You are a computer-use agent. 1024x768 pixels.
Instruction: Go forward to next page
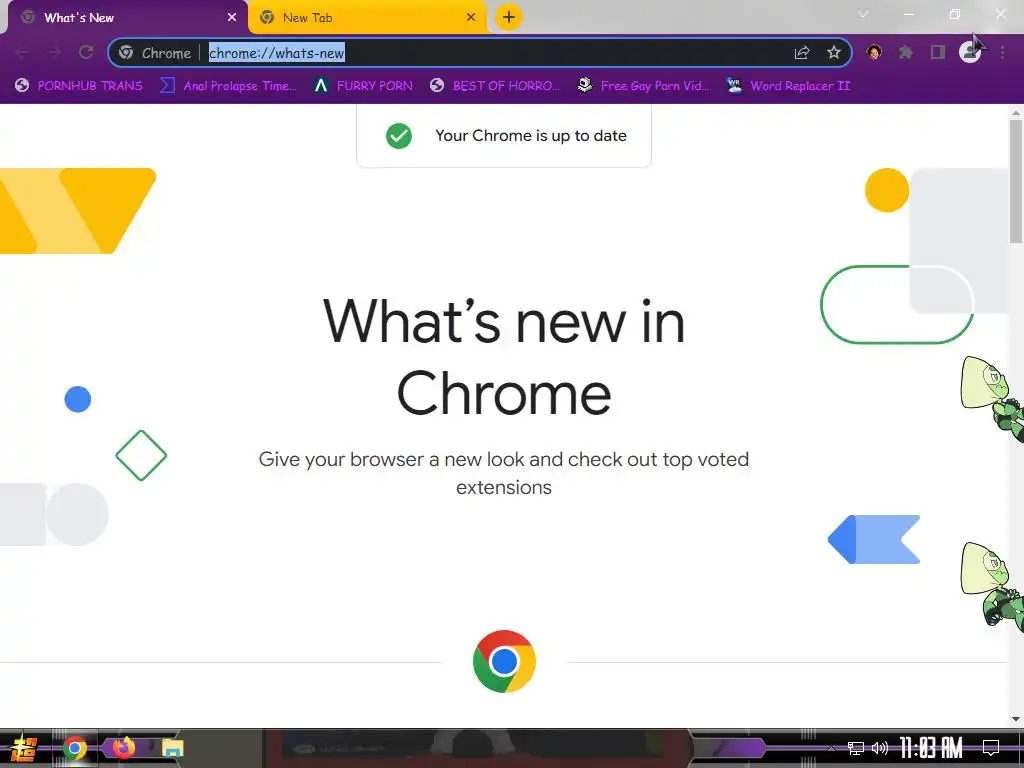pos(54,52)
